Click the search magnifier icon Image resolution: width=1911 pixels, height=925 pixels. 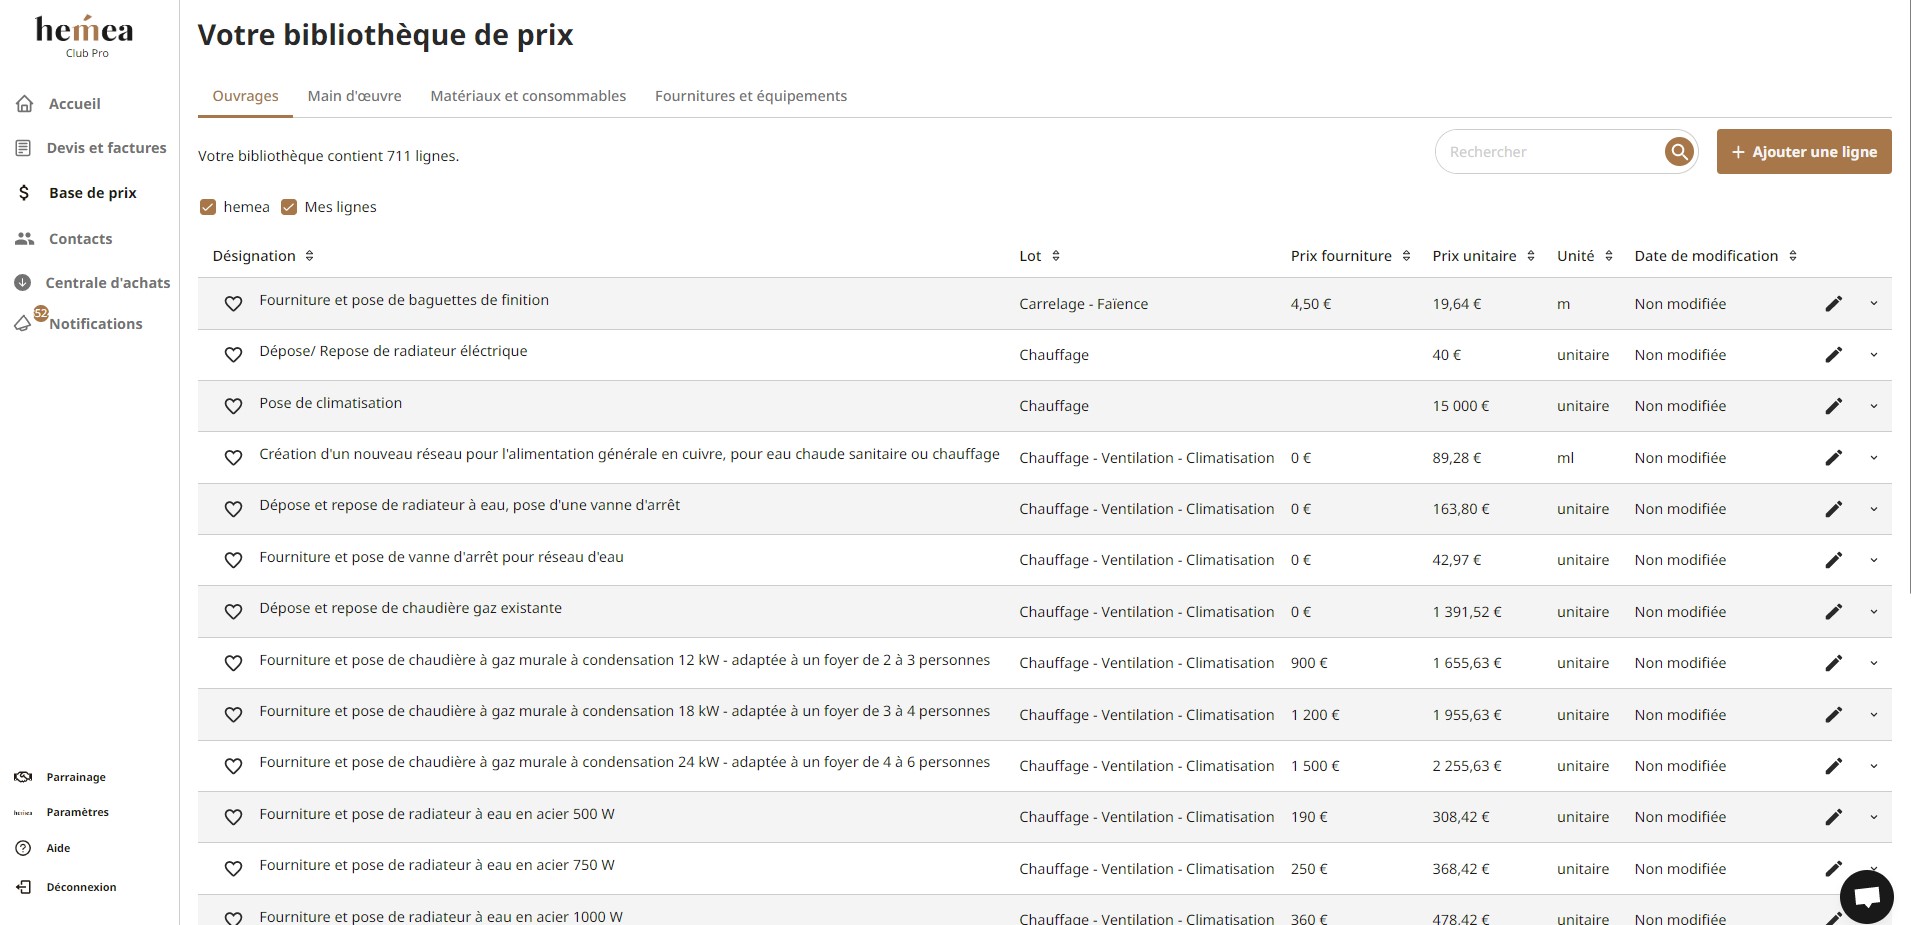pos(1679,152)
